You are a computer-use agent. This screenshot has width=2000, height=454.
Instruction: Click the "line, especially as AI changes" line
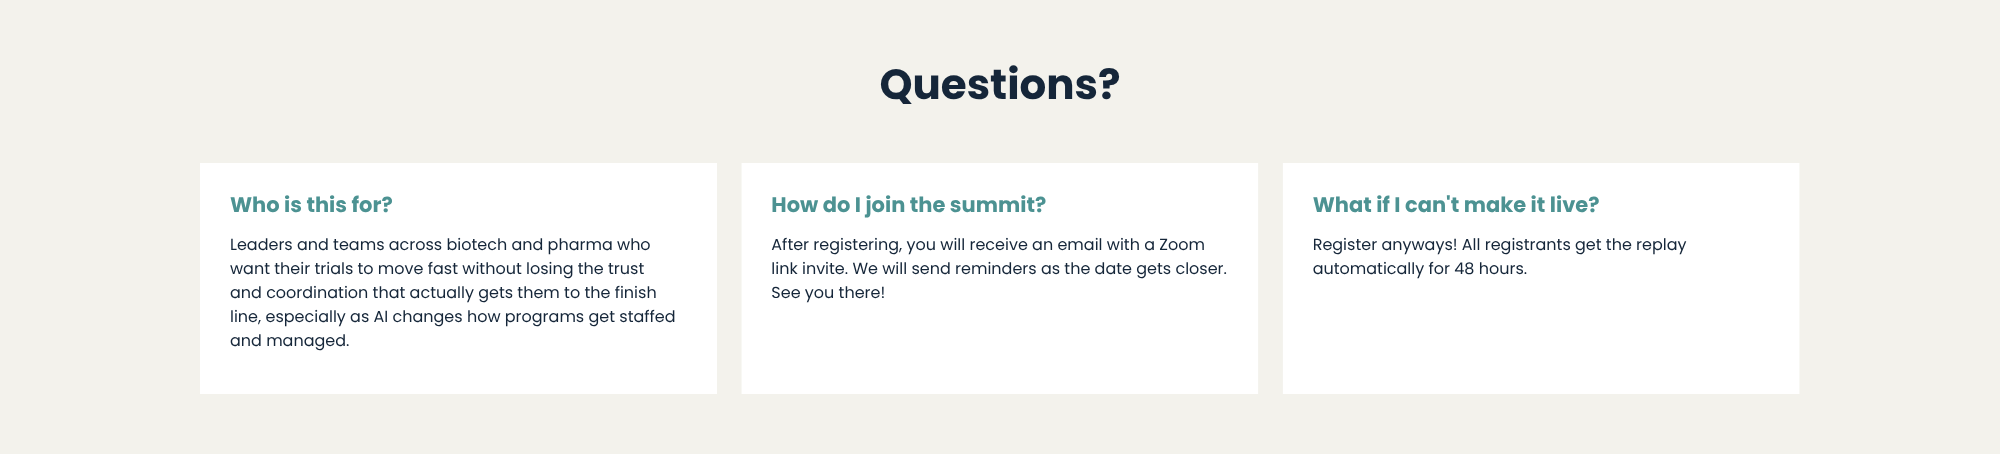coord(453,317)
